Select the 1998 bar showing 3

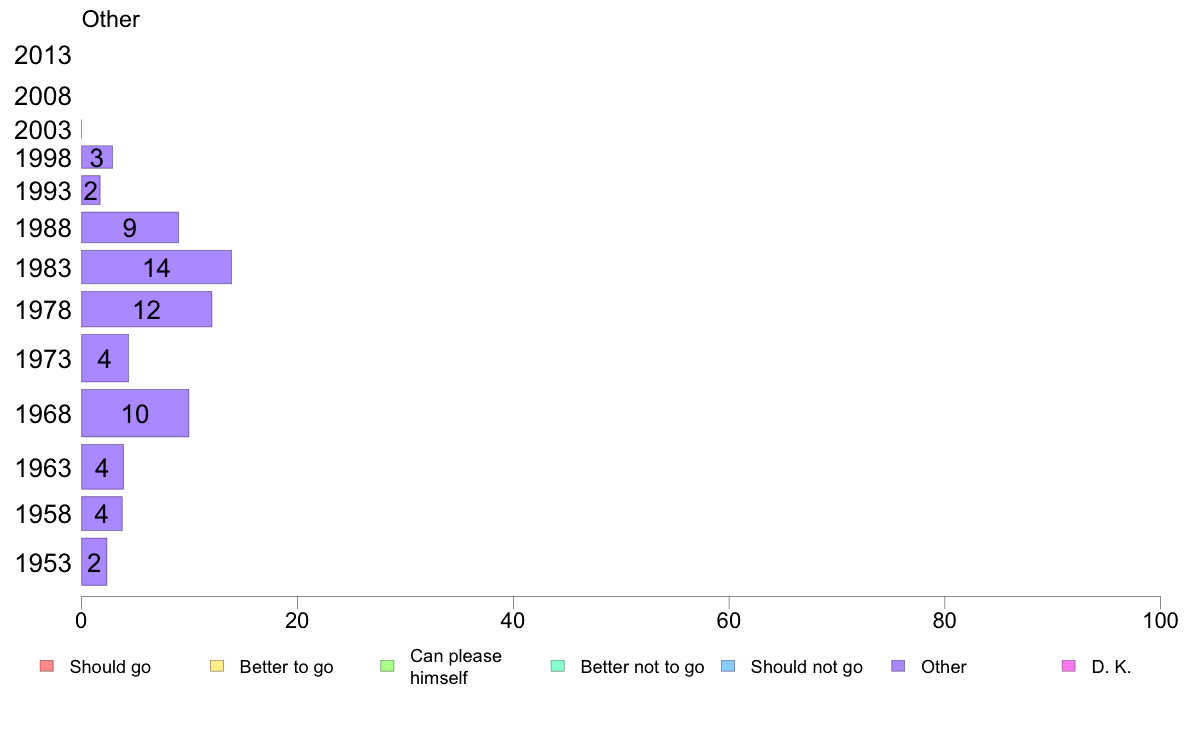(97, 157)
